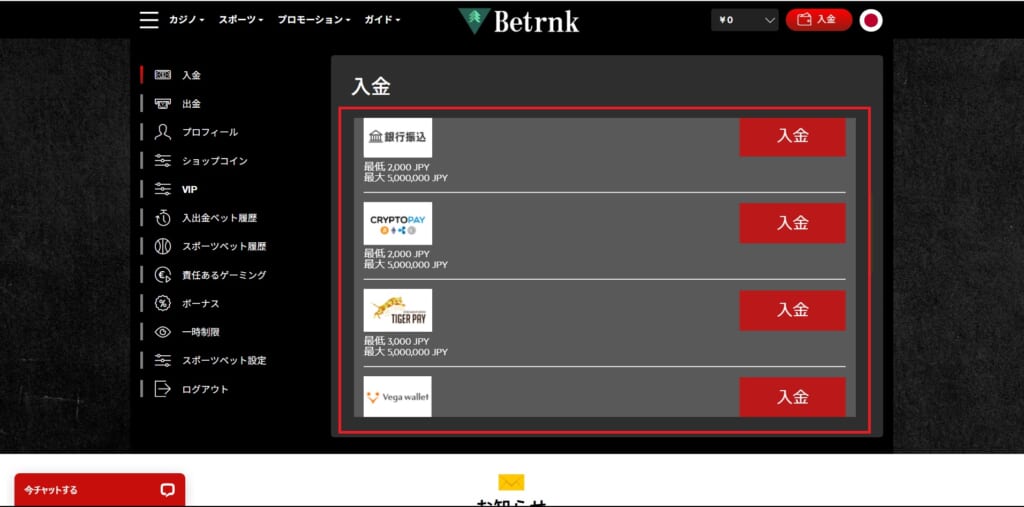Click the 一時制限 eye icon
The height and width of the screenshot is (507, 1024).
pyautogui.click(x=163, y=332)
